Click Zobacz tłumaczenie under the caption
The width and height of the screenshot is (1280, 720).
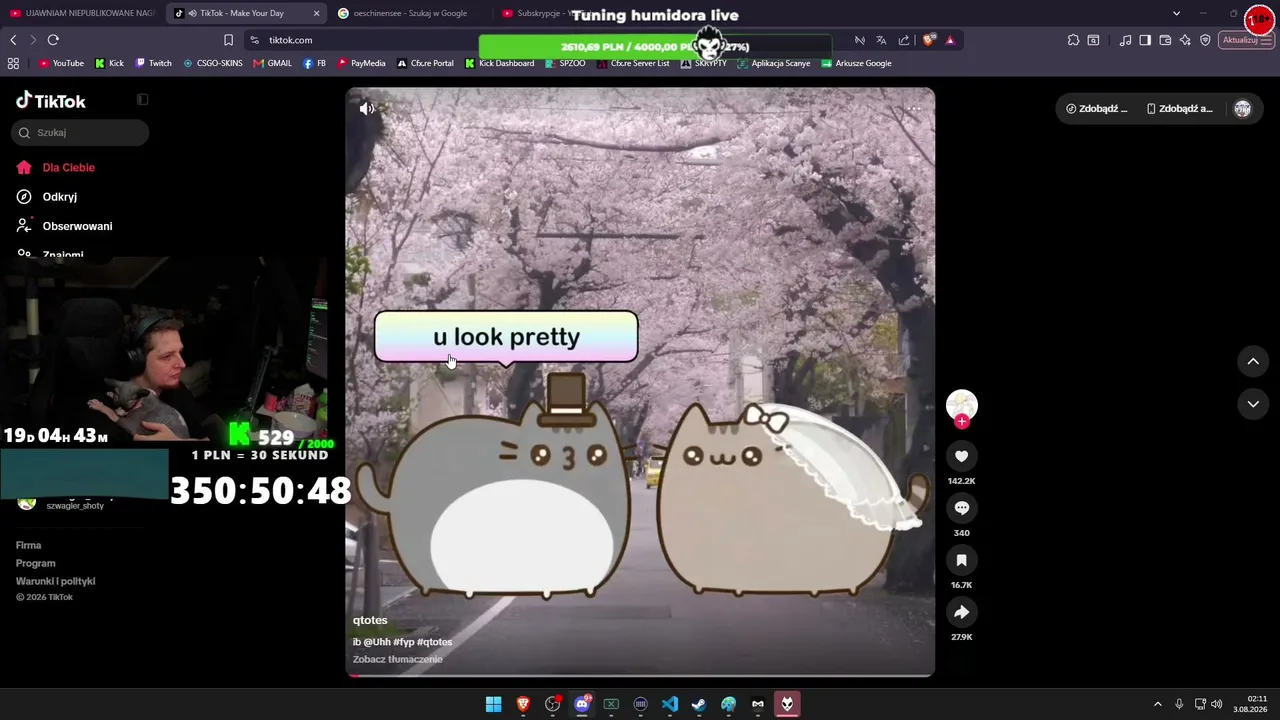[397, 659]
